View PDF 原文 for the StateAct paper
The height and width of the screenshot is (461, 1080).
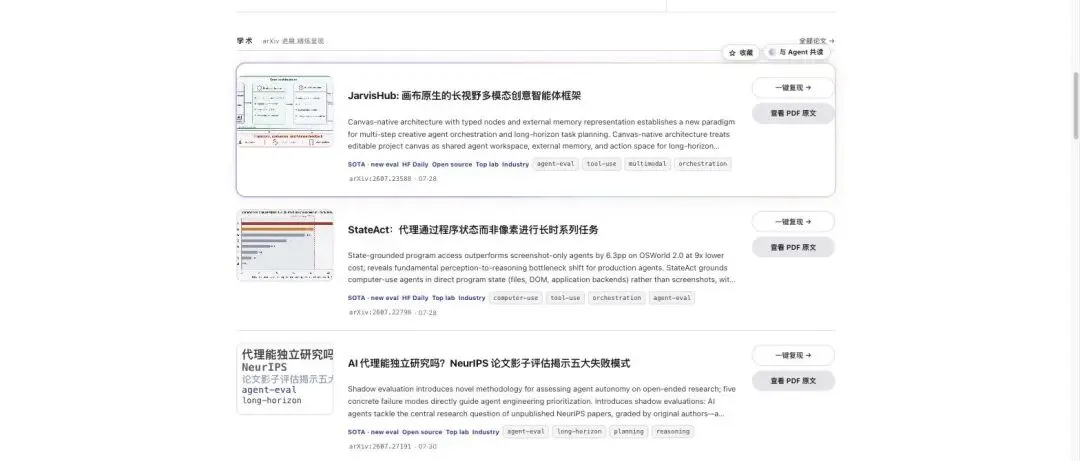[793, 247]
